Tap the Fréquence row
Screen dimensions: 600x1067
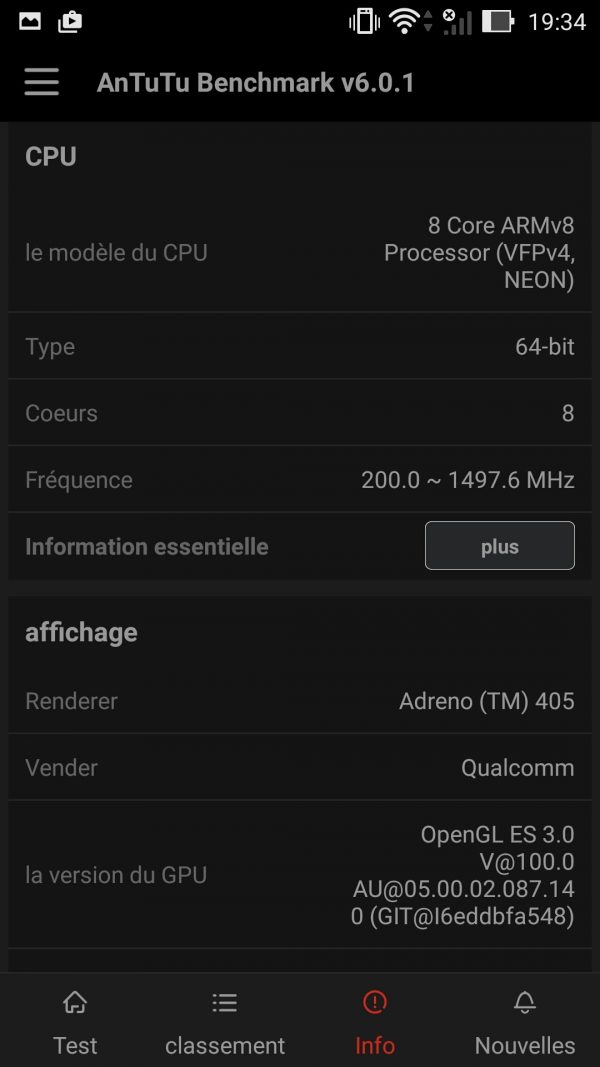(300, 480)
